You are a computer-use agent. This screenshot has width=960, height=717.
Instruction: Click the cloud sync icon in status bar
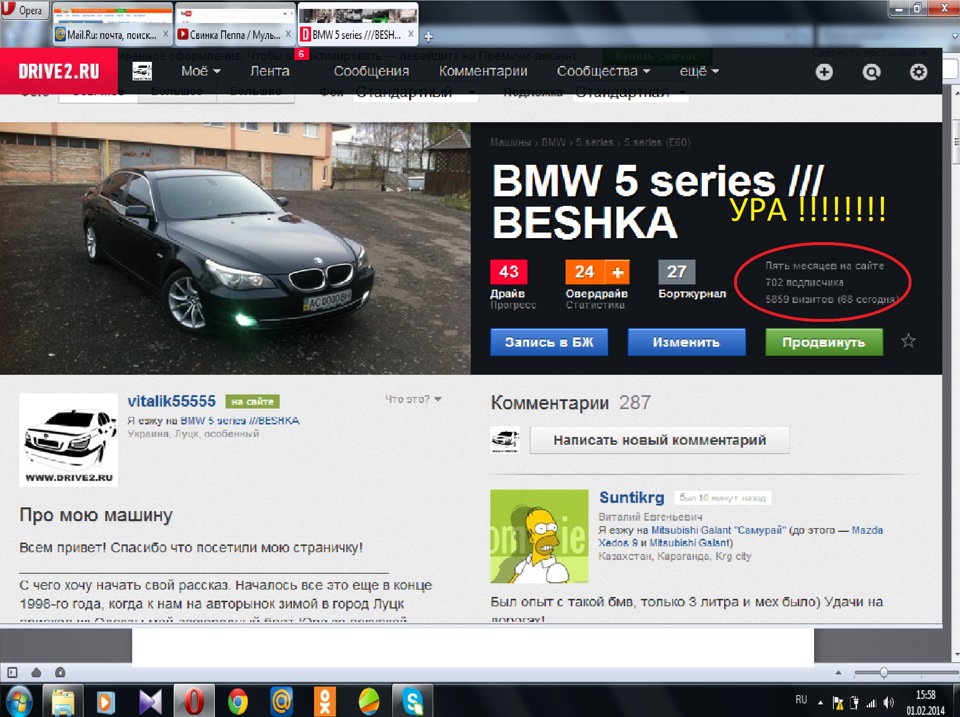click(x=36, y=672)
